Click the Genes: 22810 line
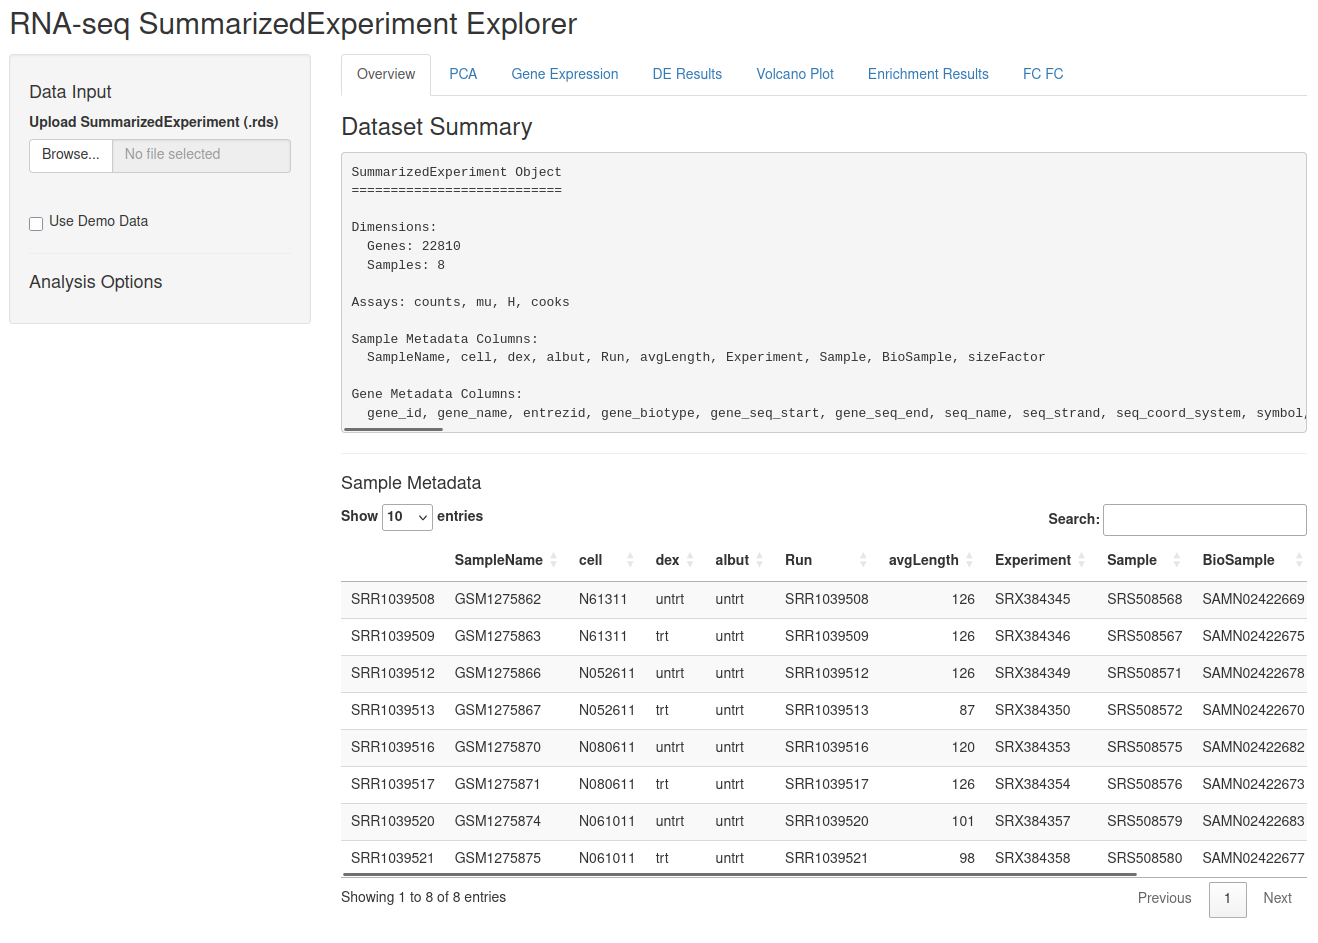 click(x=413, y=246)
